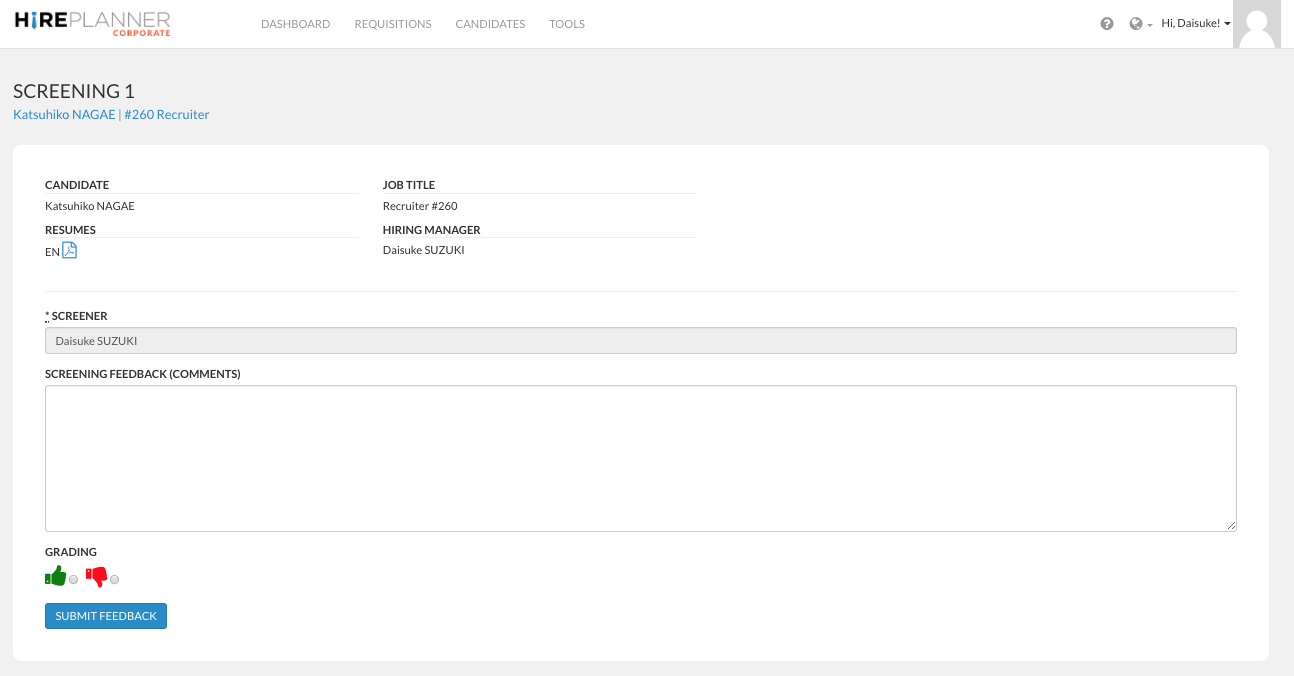Viewport: 1294px width, 676px height.
Task: Open the Dashboard menu item
Action: pos(295,24)
